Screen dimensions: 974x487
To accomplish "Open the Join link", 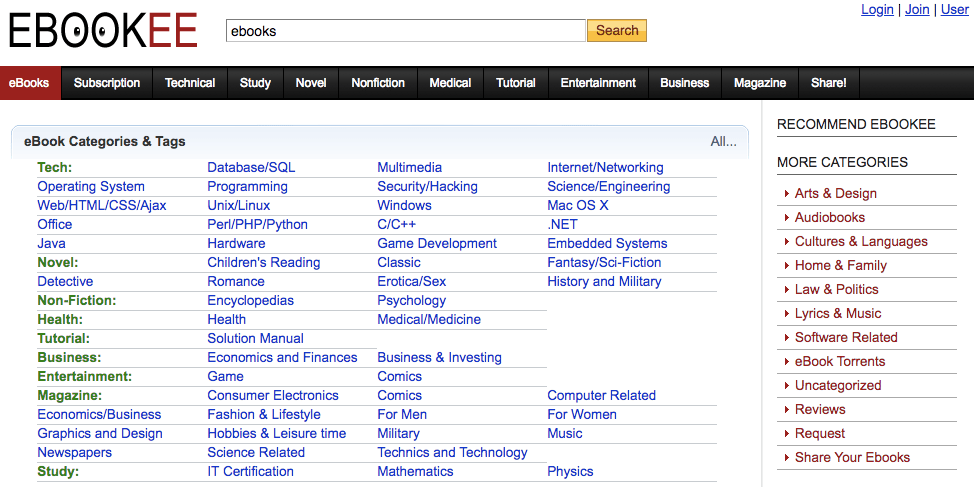I will 917,9.
